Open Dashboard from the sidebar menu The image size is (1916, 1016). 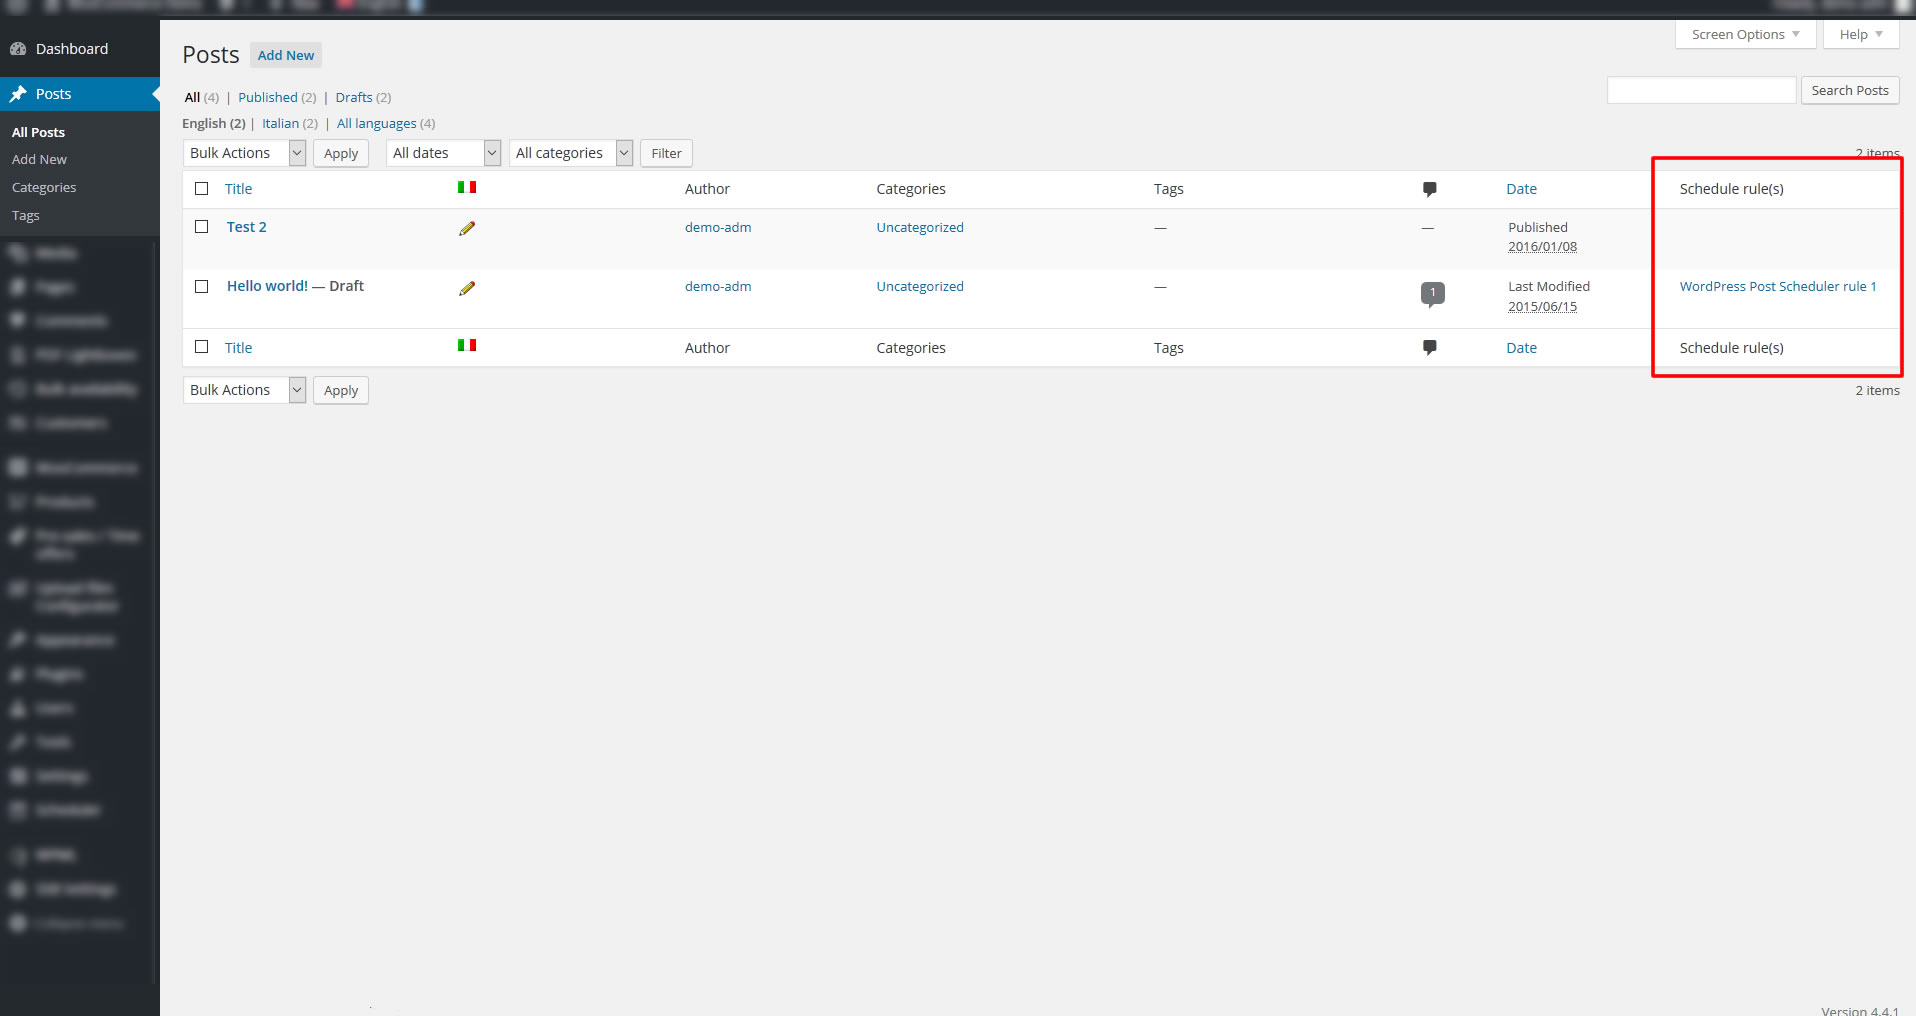[72, 49]
